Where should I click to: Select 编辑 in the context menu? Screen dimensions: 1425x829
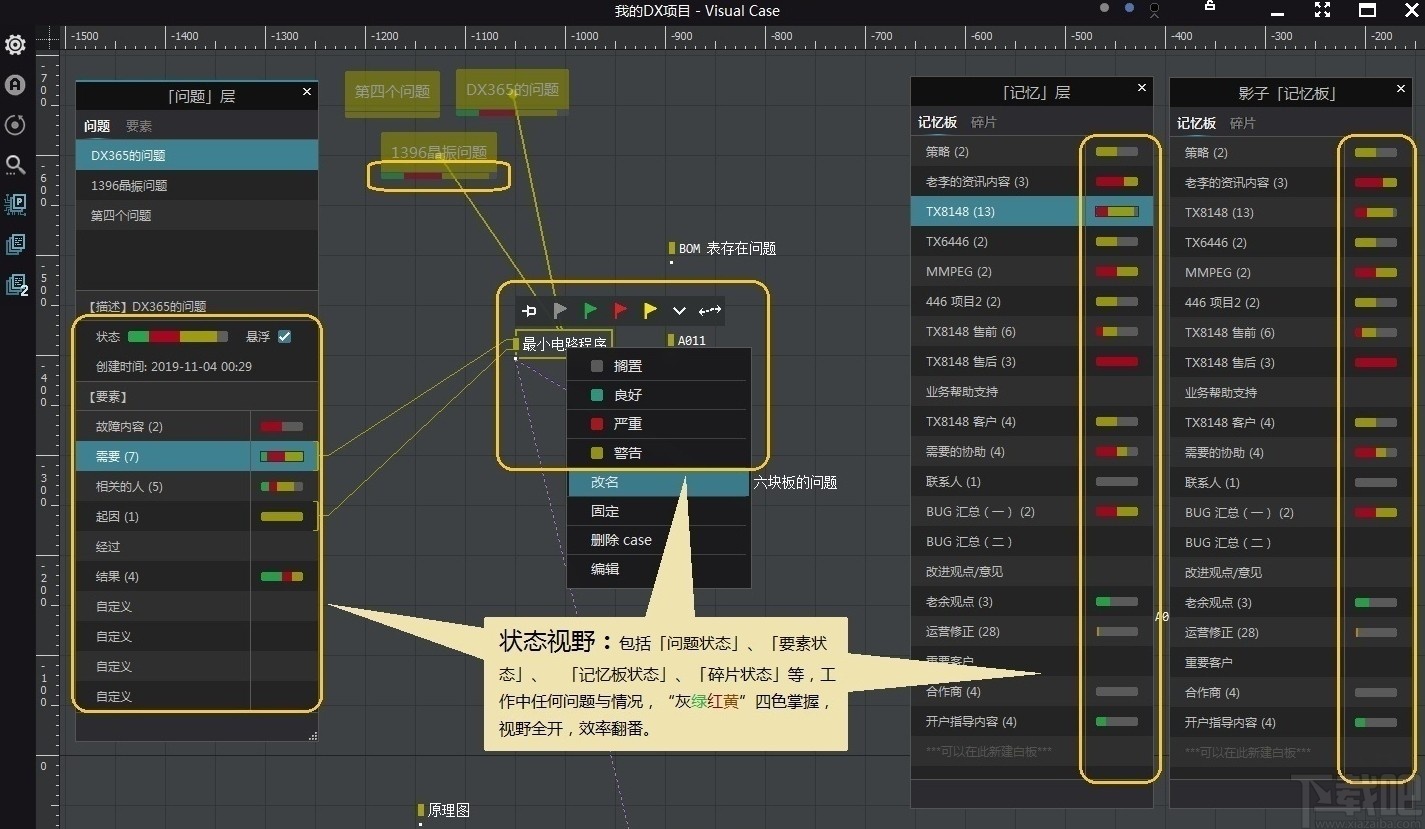pyautogui.click(x=658, y=569)
